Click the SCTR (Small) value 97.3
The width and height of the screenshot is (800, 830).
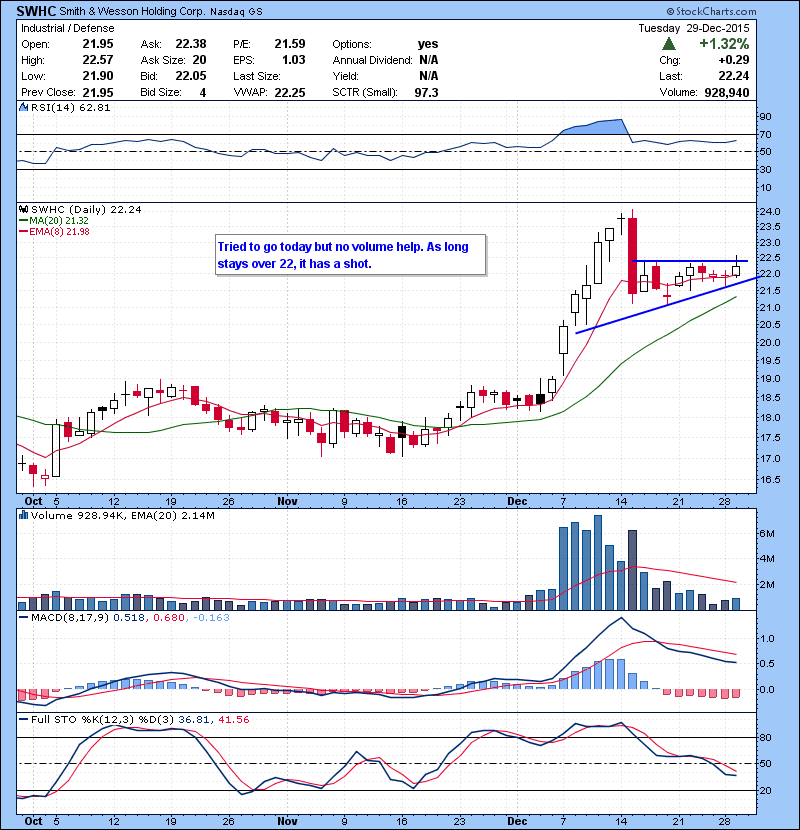click(426, 93)
